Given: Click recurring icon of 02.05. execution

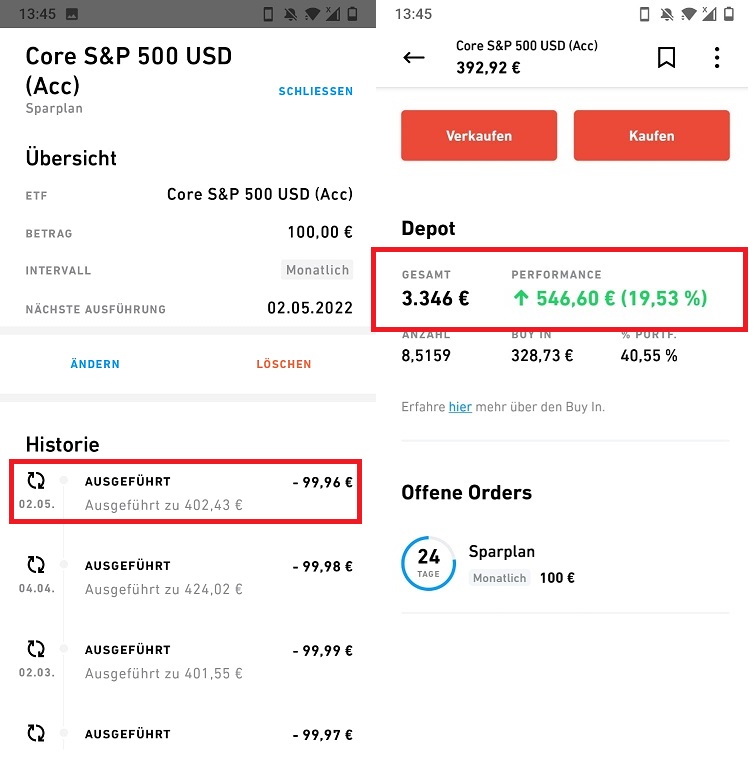Looking at the screenshot, I should point(36,481).
